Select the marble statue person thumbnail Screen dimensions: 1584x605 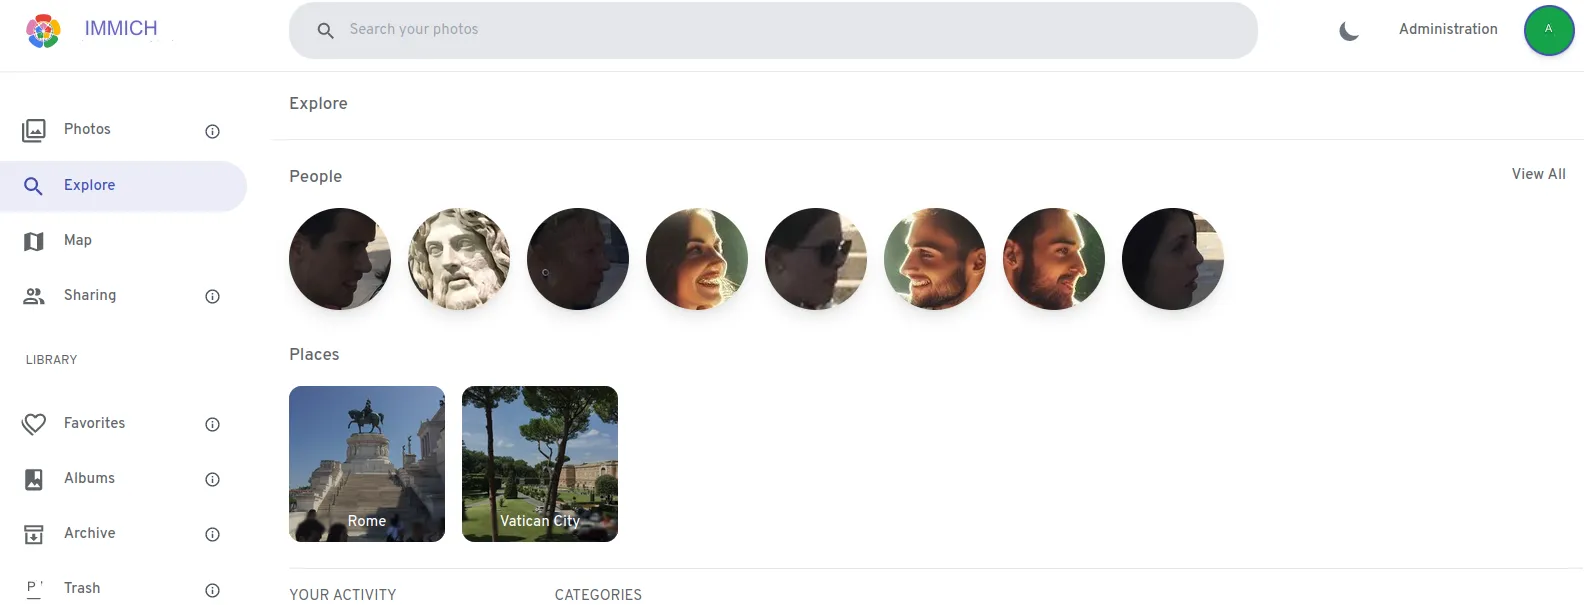(x=459, y=259)
